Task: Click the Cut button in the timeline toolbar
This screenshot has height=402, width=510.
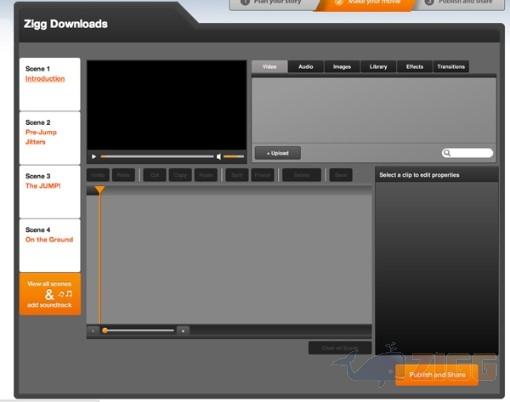Action: pos(155,175)
